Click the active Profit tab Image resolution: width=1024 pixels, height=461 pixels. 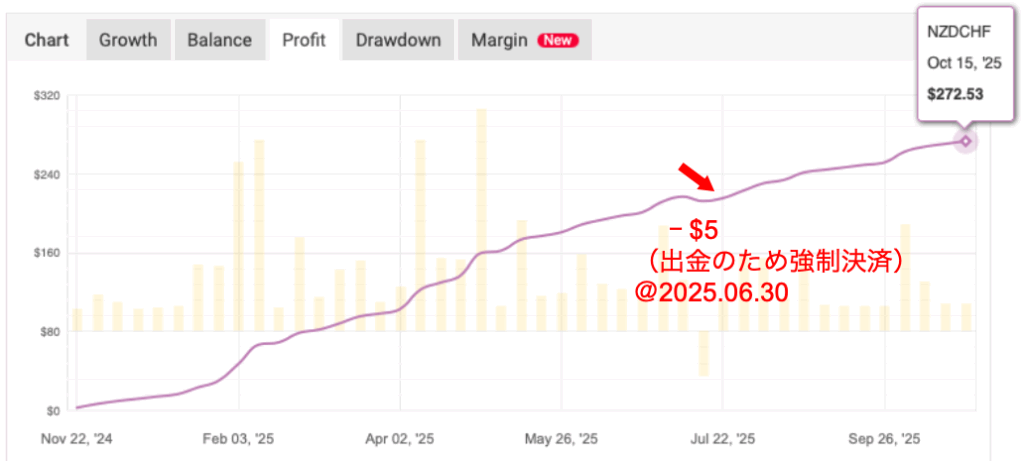(304, 40)
